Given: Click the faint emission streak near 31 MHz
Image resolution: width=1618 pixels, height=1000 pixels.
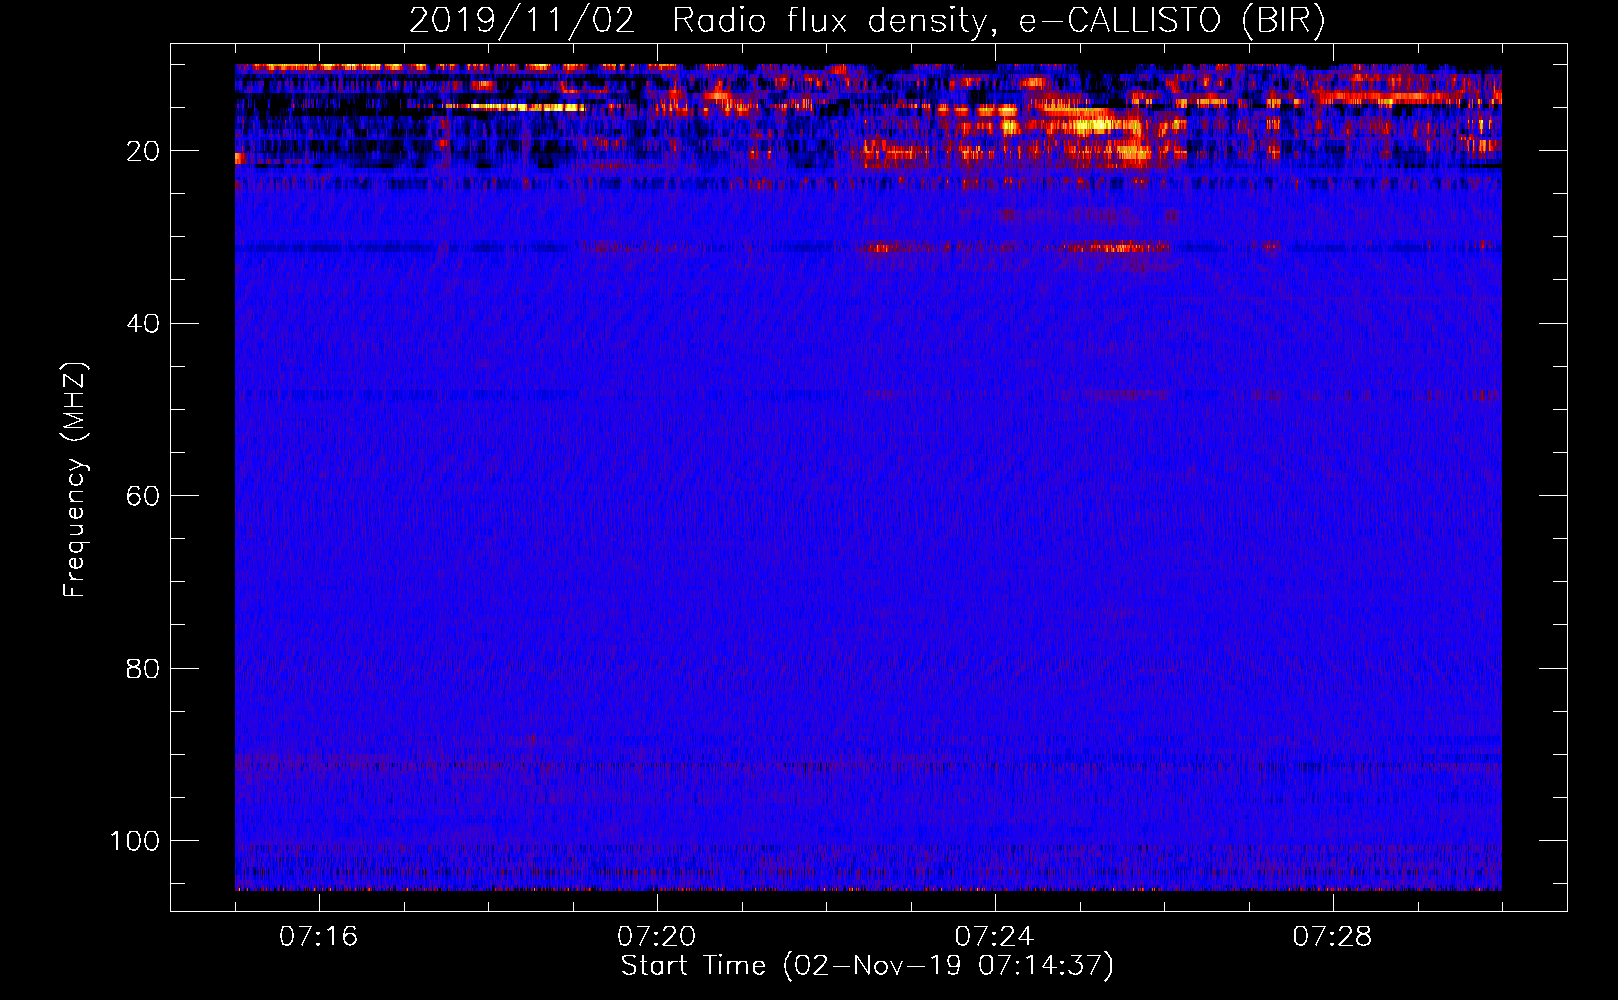Looking at the screenshot, I should 1115,246.
